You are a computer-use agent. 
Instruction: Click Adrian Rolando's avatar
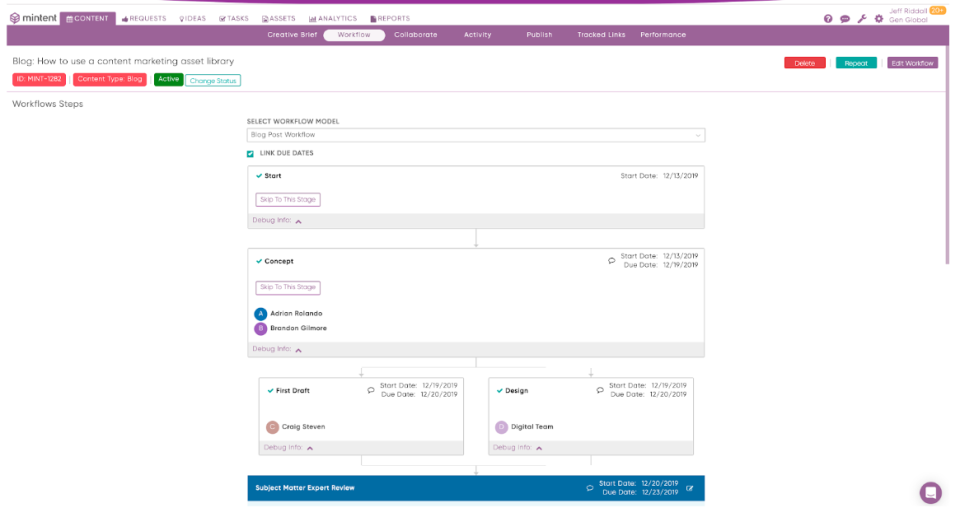pyautogui.click(x=260, y=314)
